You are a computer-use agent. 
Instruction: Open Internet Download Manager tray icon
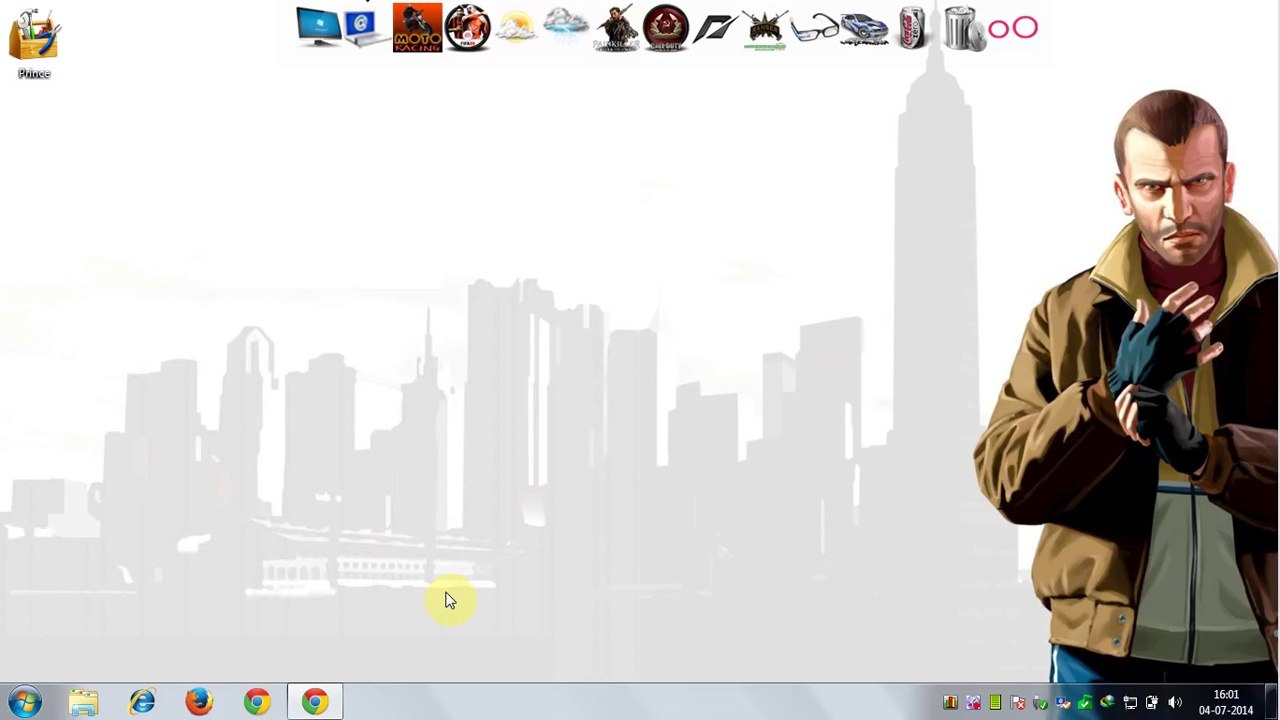pos(1107,703)
